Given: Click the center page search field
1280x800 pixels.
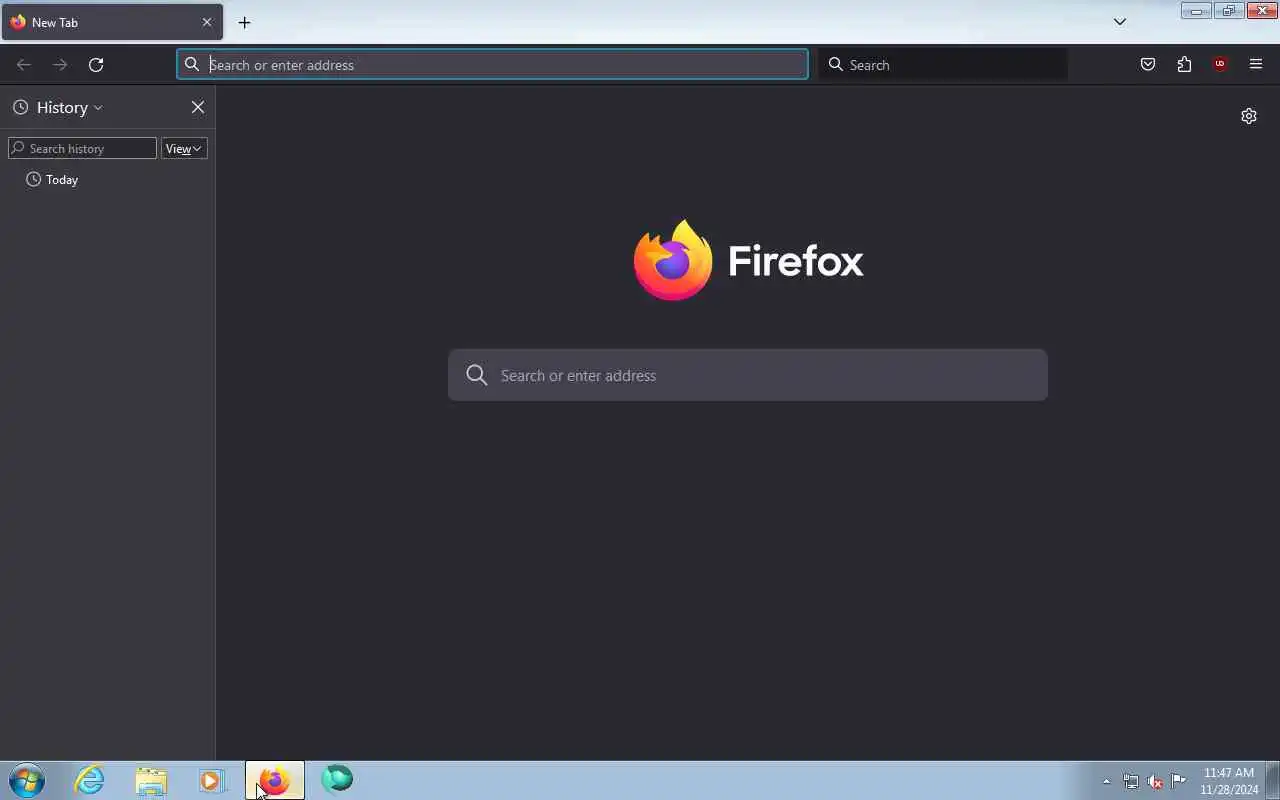Looking at the screenshot, I should coord(748,375).
